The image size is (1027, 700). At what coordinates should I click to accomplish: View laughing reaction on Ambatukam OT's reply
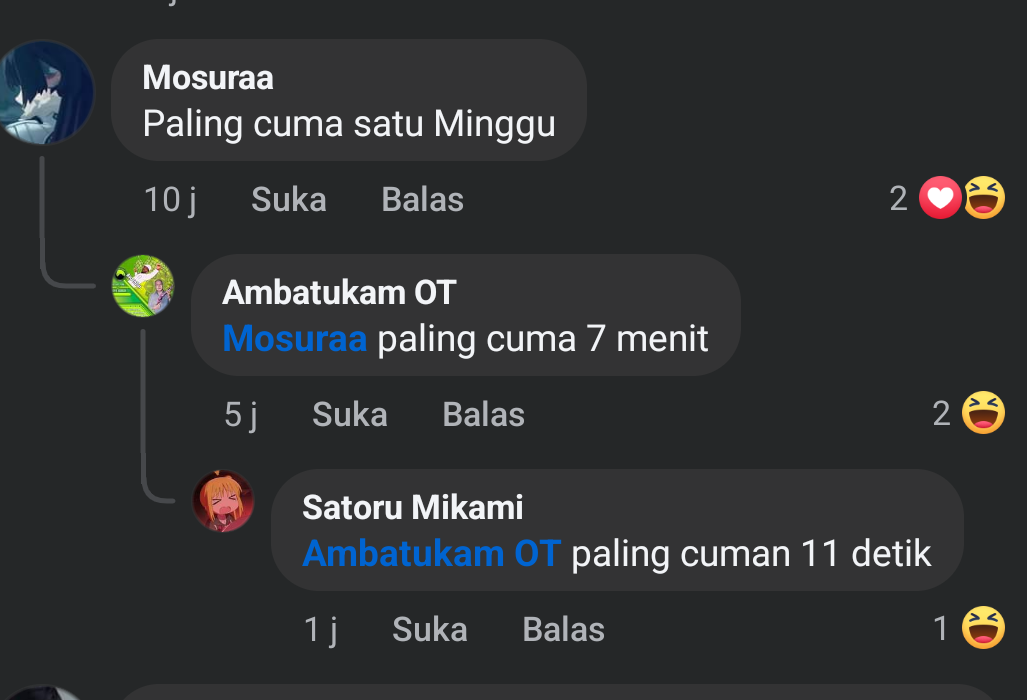(983, 413)
